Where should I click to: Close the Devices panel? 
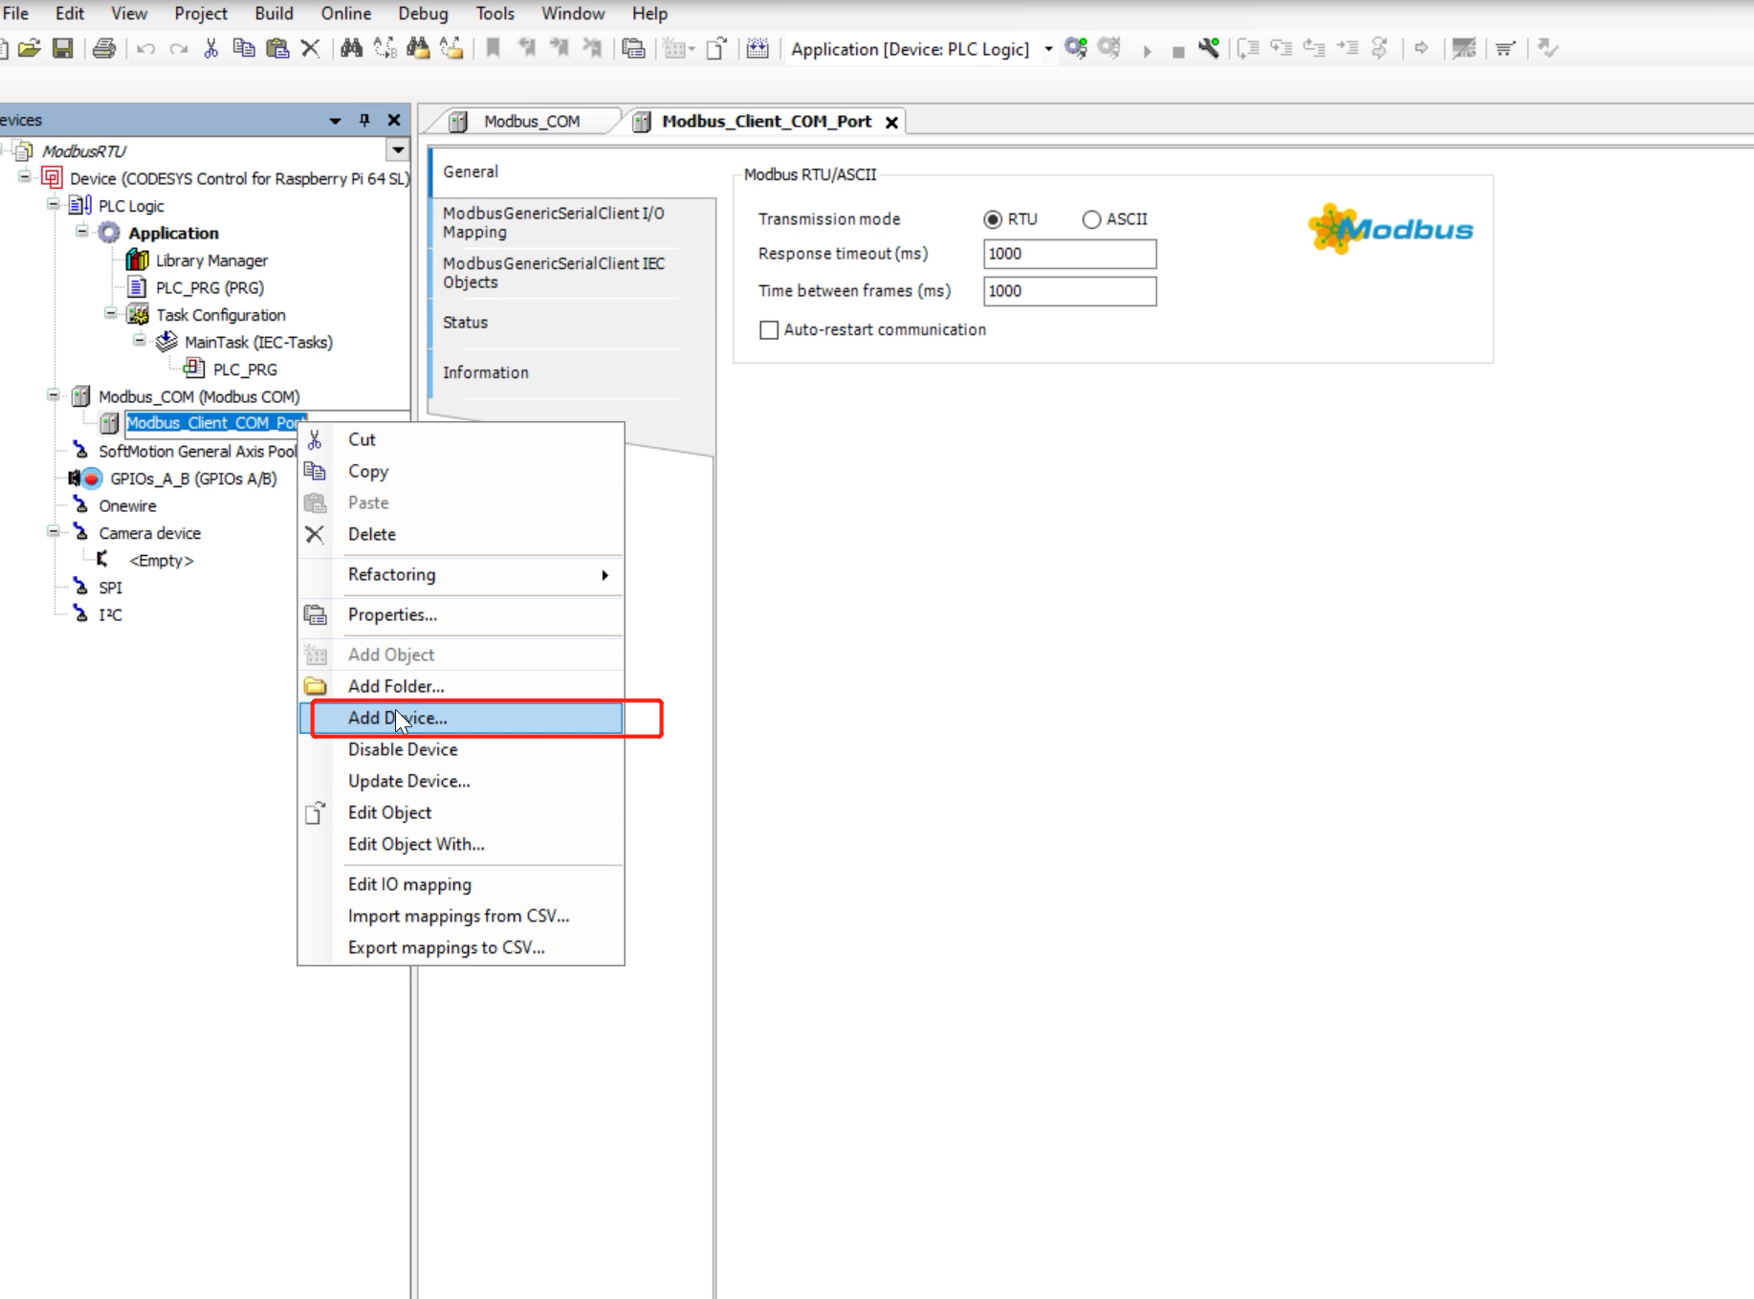(x=394, y=120)
